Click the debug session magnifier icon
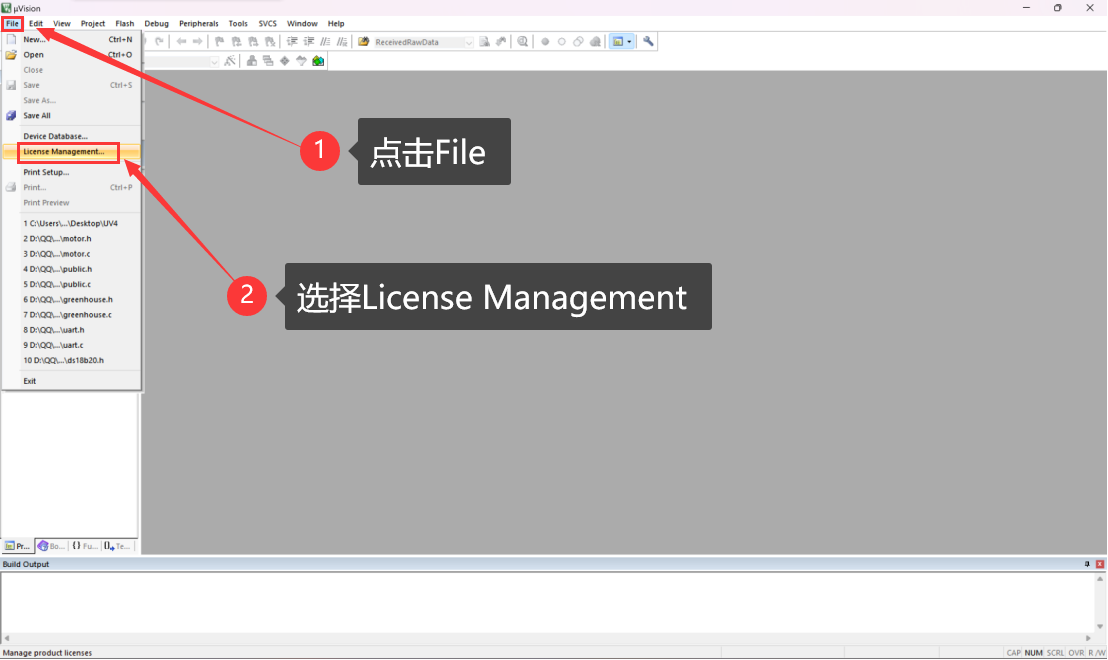 [522, 42]
